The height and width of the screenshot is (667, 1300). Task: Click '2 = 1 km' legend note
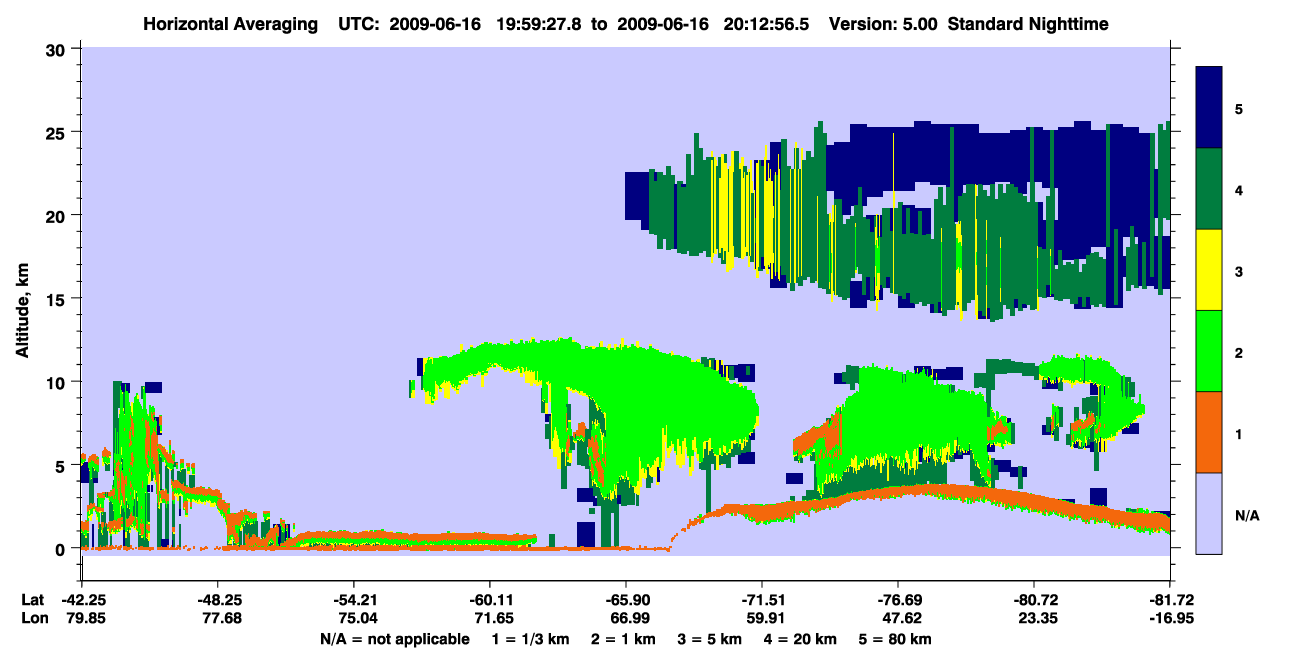[623, 639]
